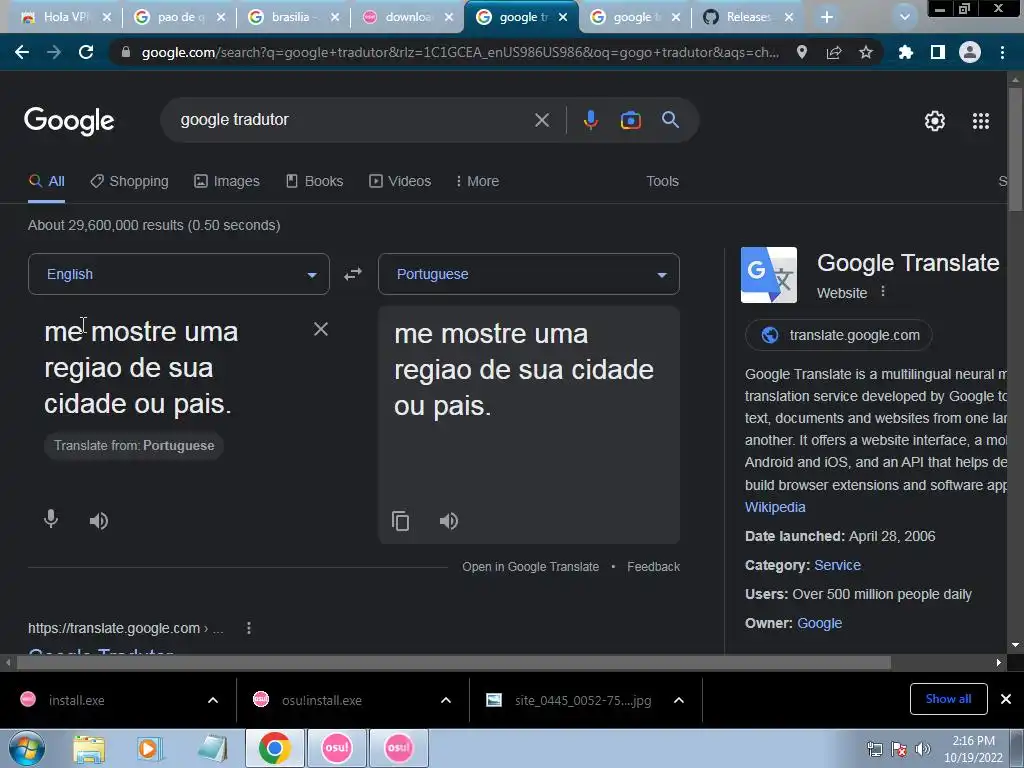Image resolution: width=1024 pixels, height=768 pixels.
Task: Open the Wikipedia source link
Action: tap(775, 507)
